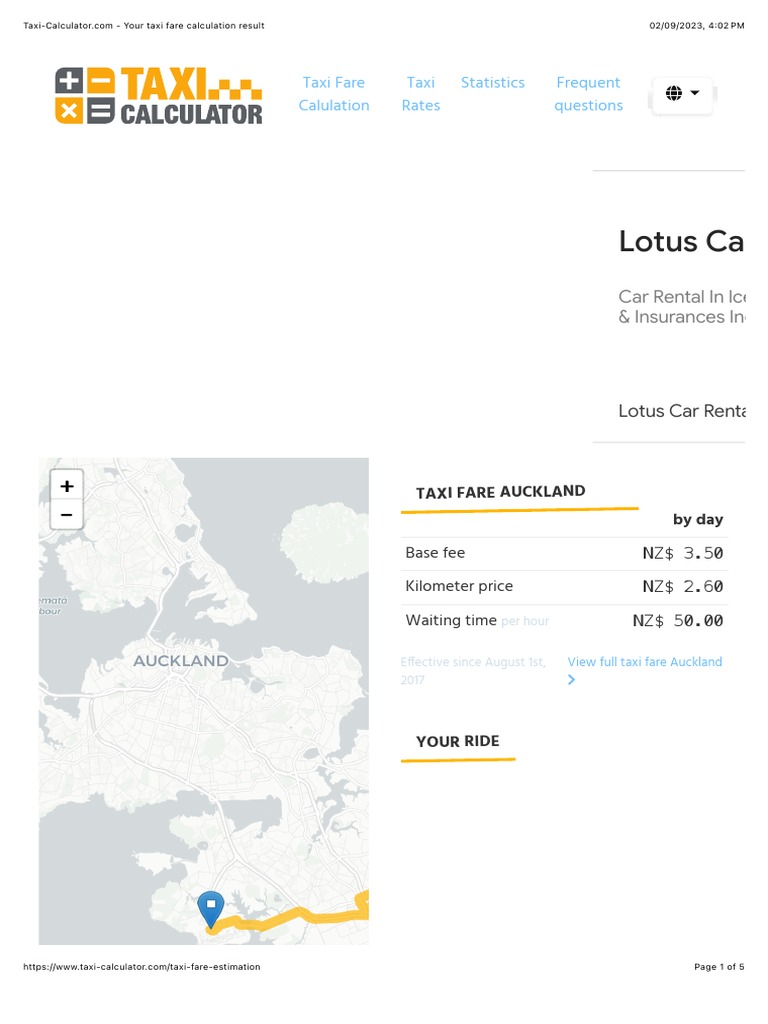
Task: Click View full taxi fare Auckland link
Action: pyautogui.click(x=644, y=662)
